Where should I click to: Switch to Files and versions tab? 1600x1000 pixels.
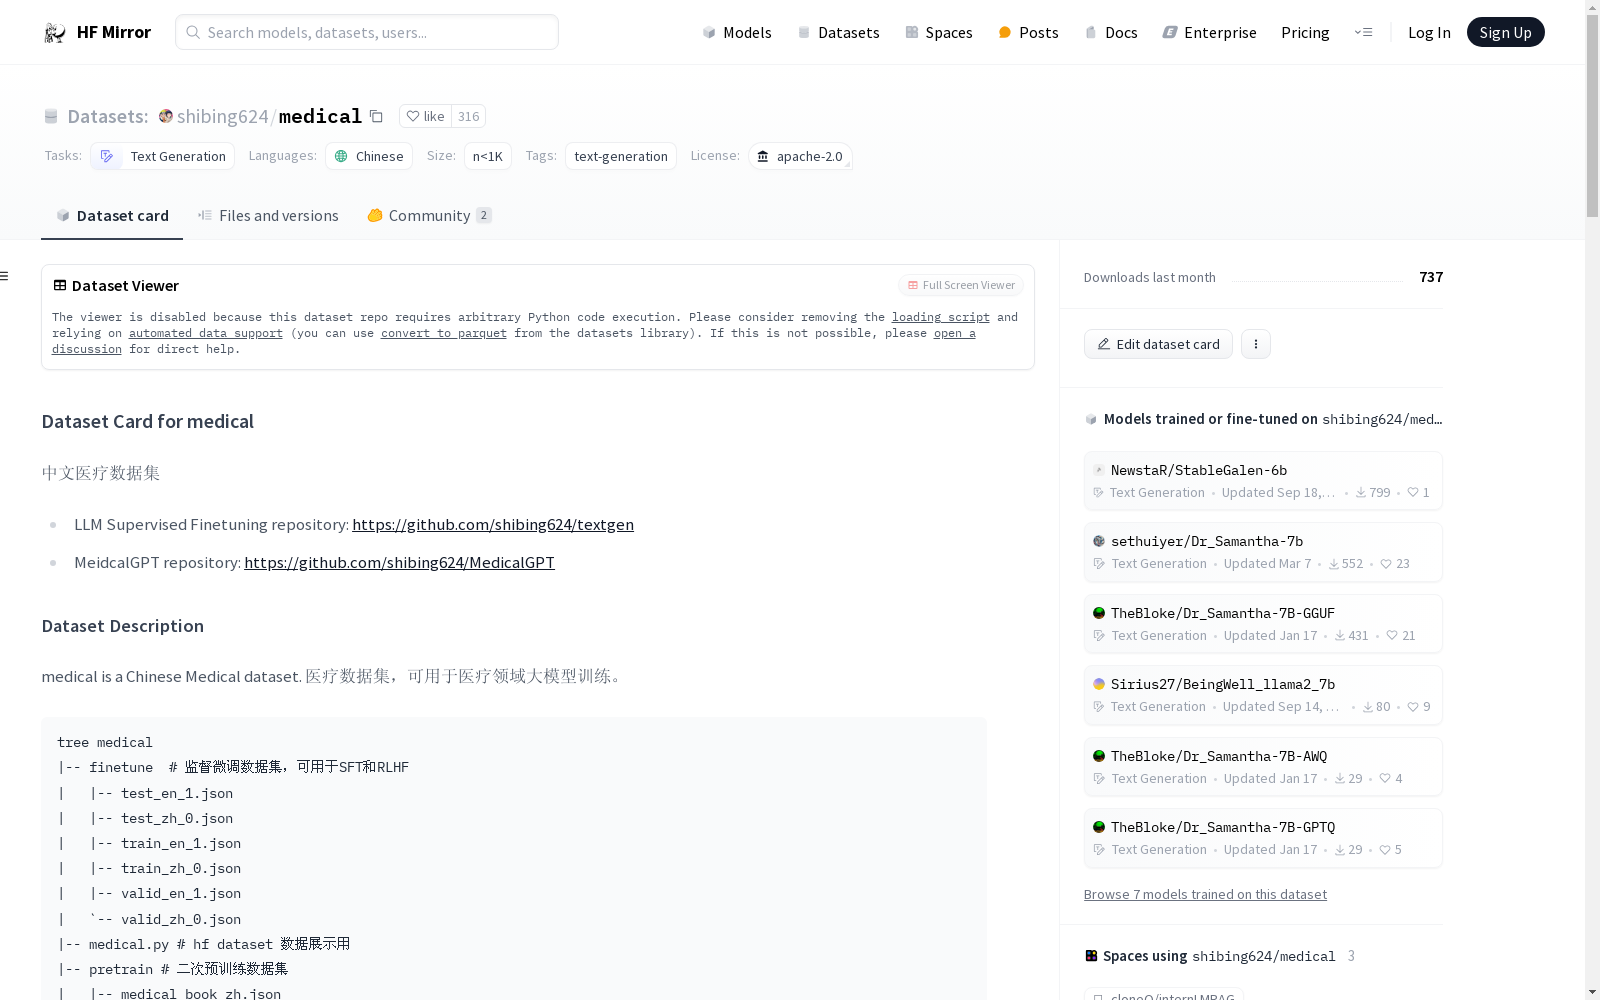click(x=268, y=215)
